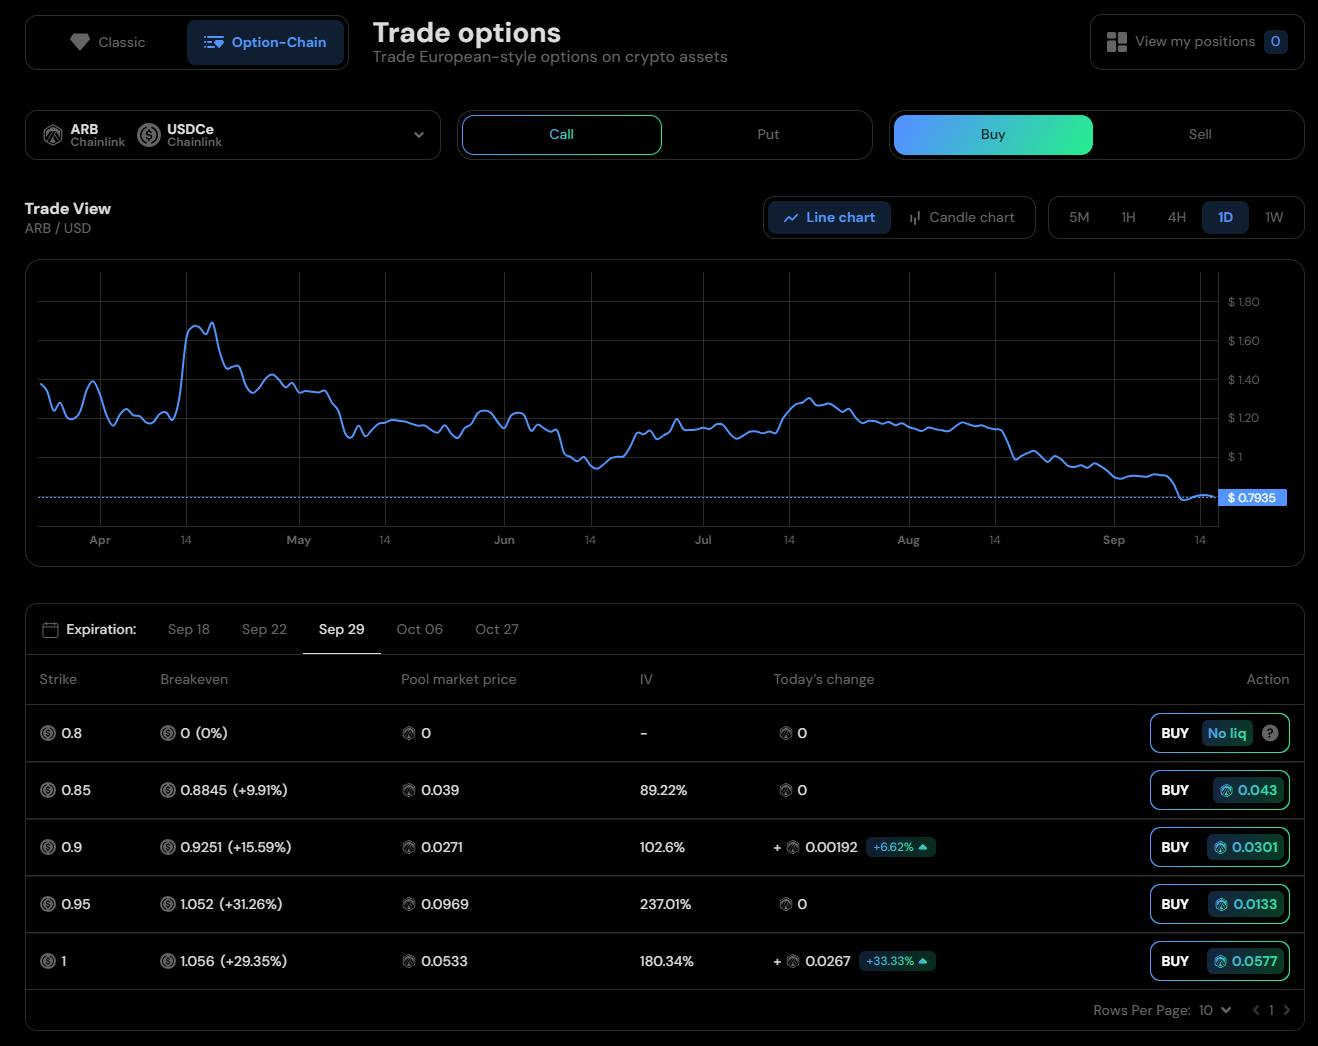Click the View my positions grid icon
The height and width of the screenshot is (1046, 1318).
1117,42
